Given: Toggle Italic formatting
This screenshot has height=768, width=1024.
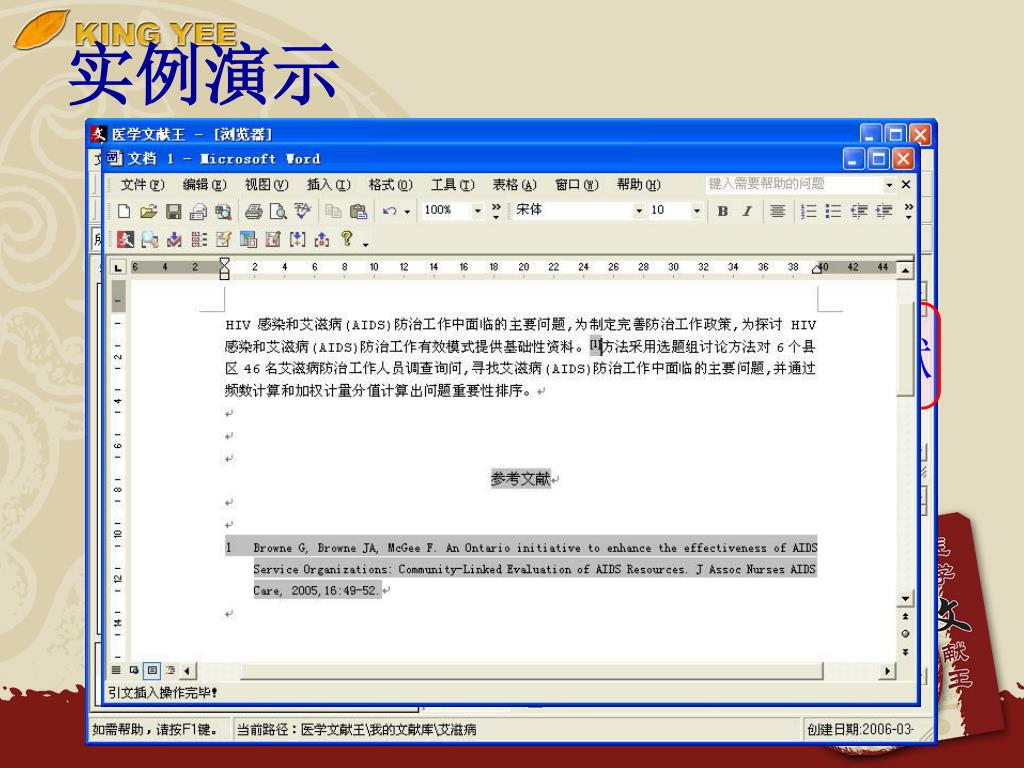Looking at the screenshot, I should coord(747,211).
